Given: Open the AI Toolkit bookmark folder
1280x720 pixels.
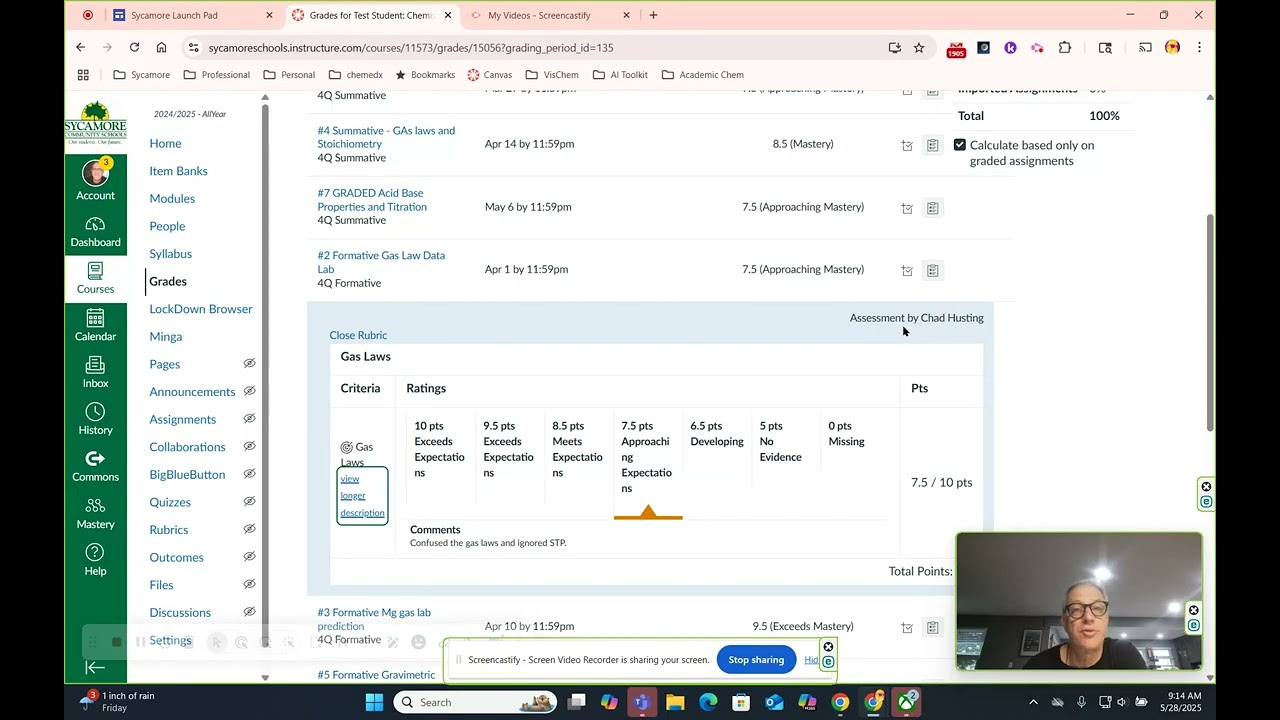Looking at the screenshot, I should (620, 75).
